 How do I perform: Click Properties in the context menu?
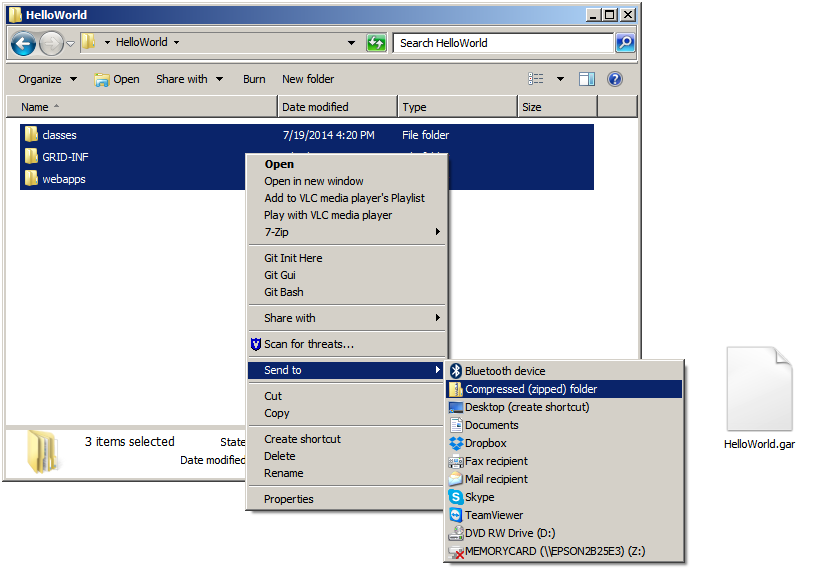pos(288,499)
